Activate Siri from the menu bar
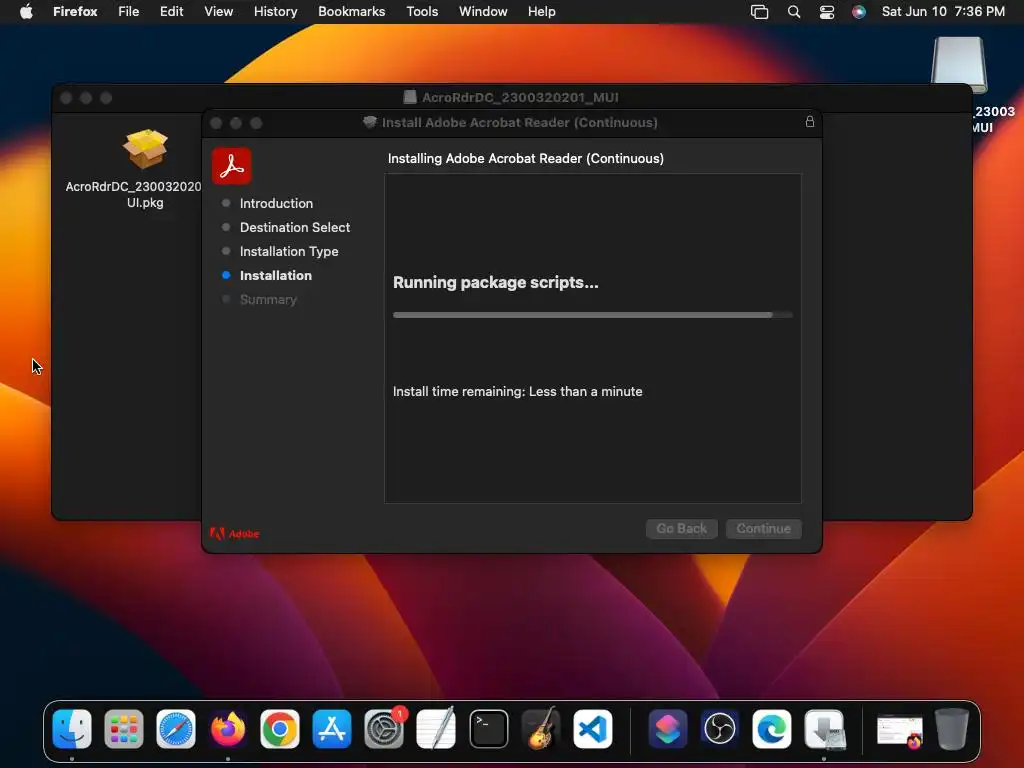The width and height of the screenshot is (1024, 768). click(859, 12)
